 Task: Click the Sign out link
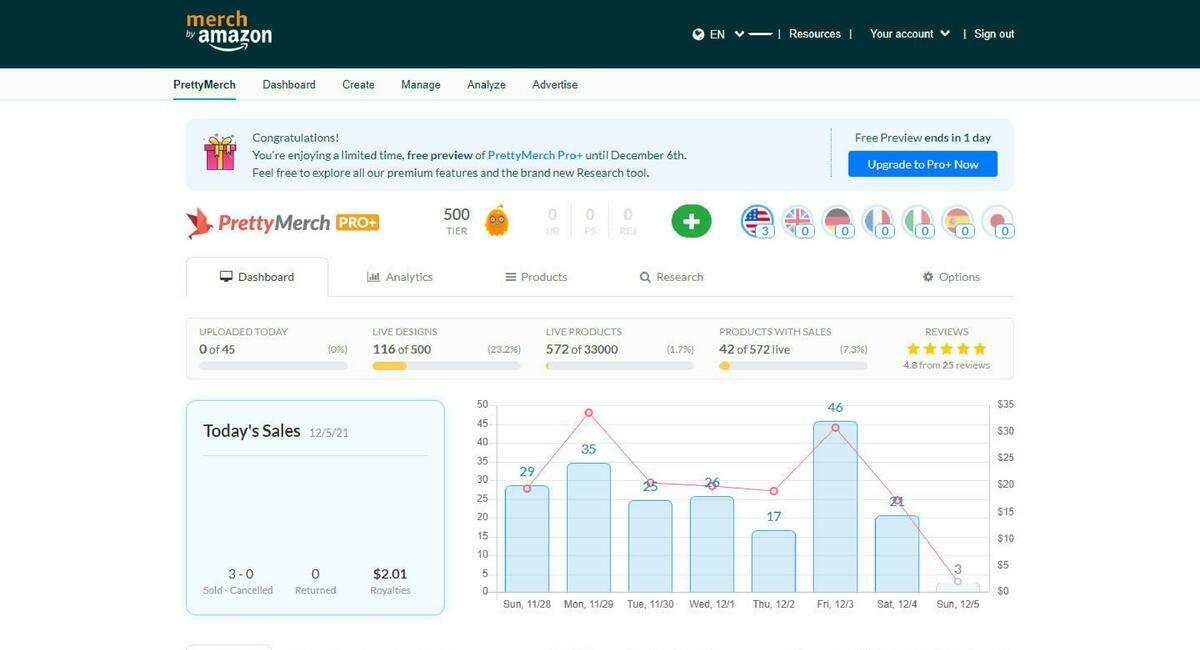[x=993, y=34]
